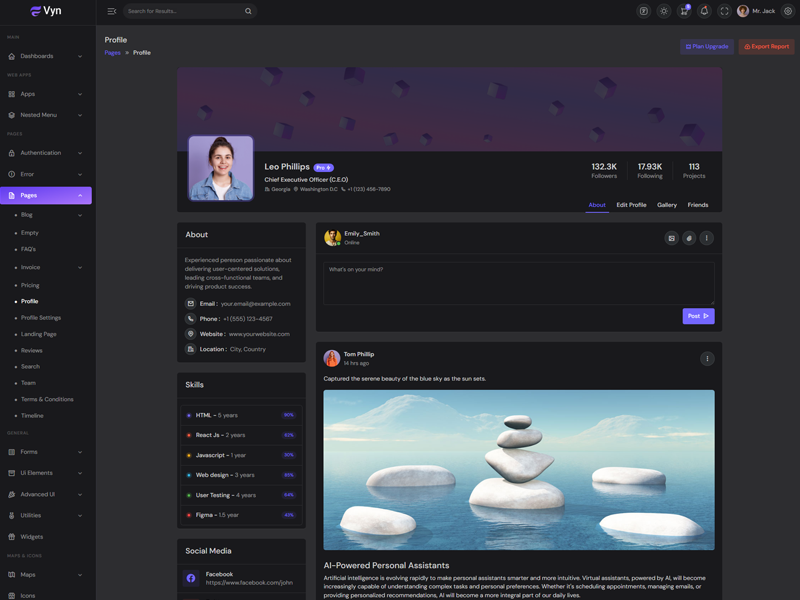Open more options on Tom Phillip's post
The width and height of the screenshot is (800, 600).
point(707,359)
